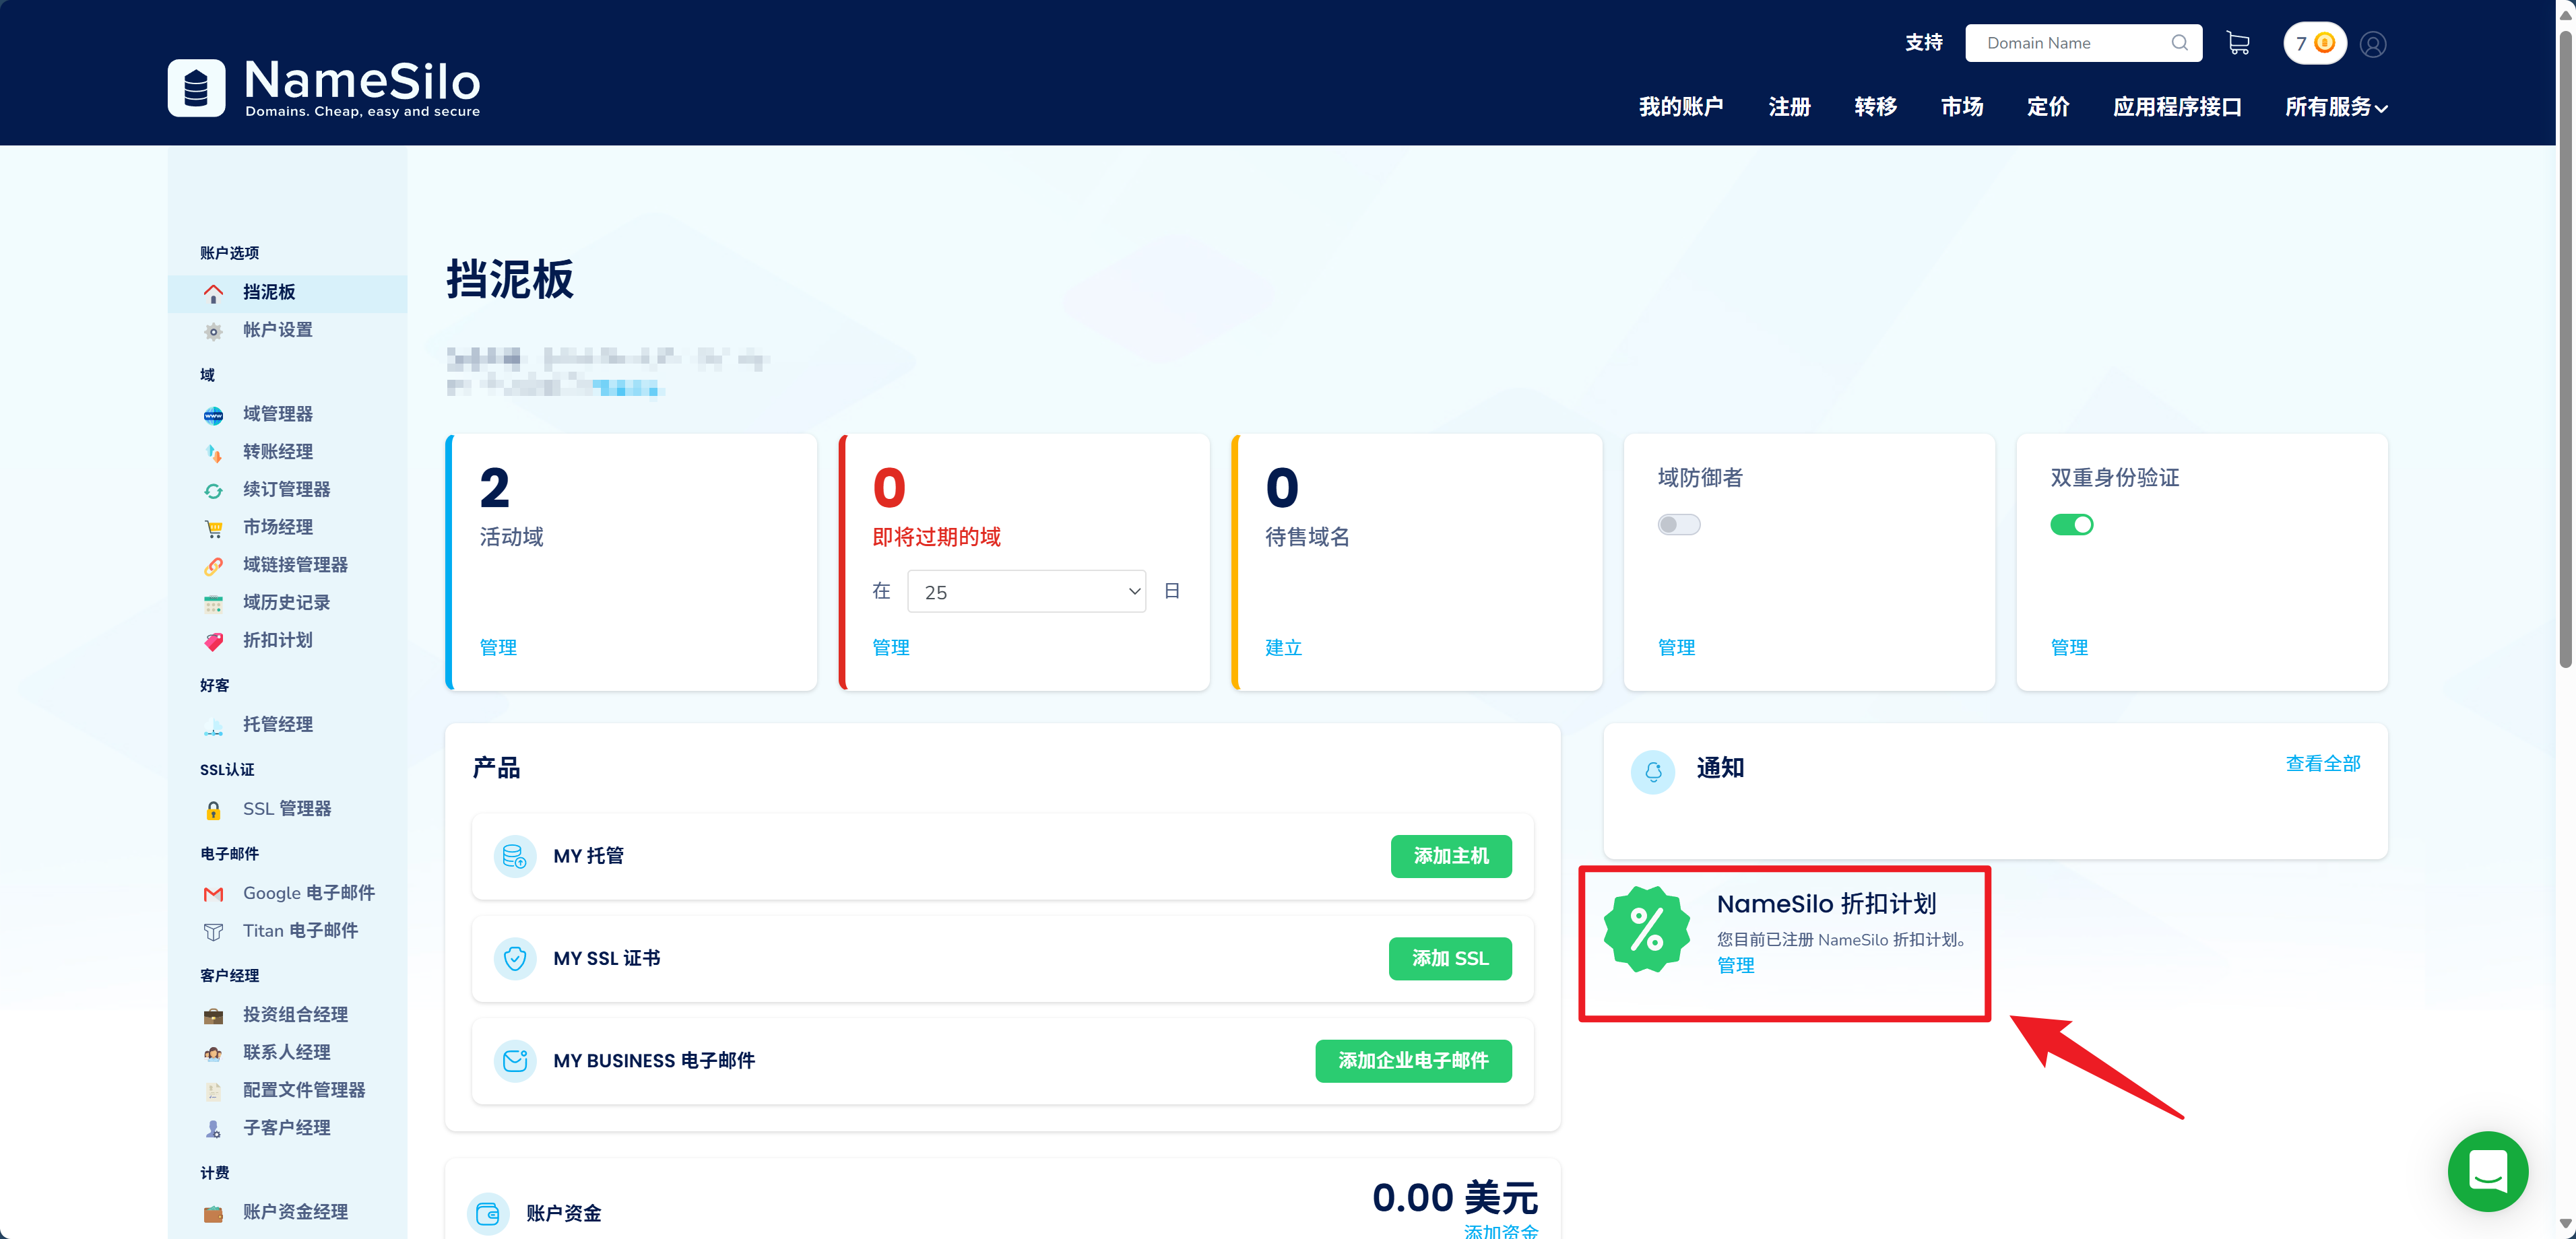Screen dimensions: 2576x1239
Task: Open 域历史记录 in the sidebar
Action: (x=286, y=603)
